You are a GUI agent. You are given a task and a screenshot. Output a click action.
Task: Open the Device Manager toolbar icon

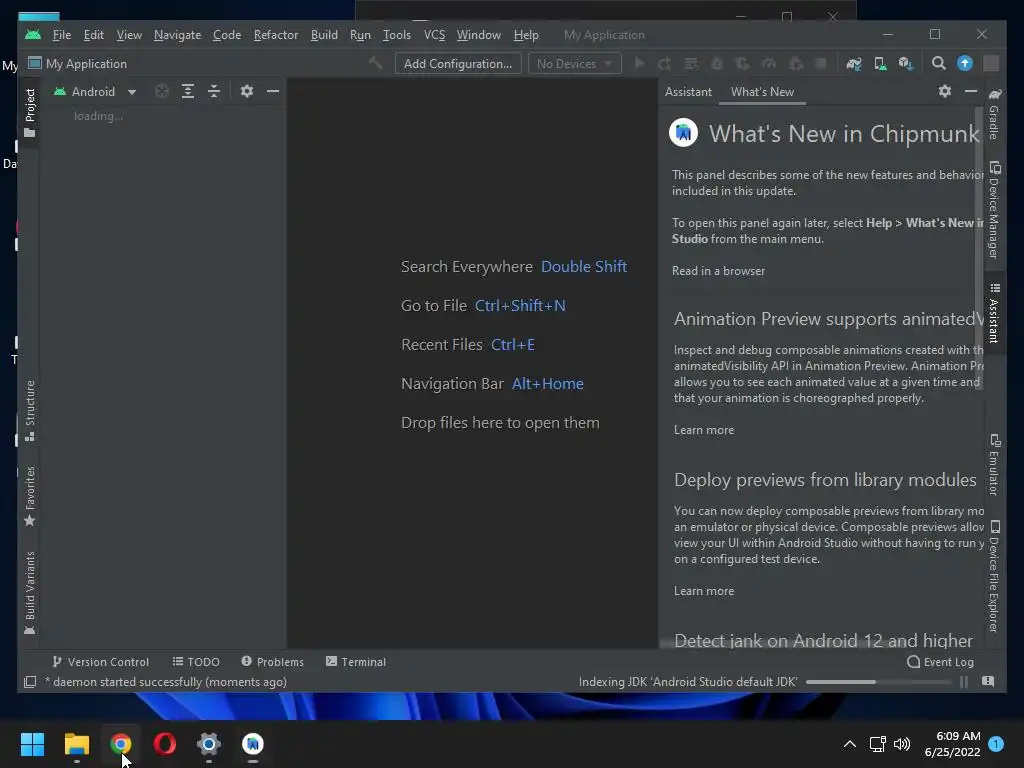click(880, 63)
